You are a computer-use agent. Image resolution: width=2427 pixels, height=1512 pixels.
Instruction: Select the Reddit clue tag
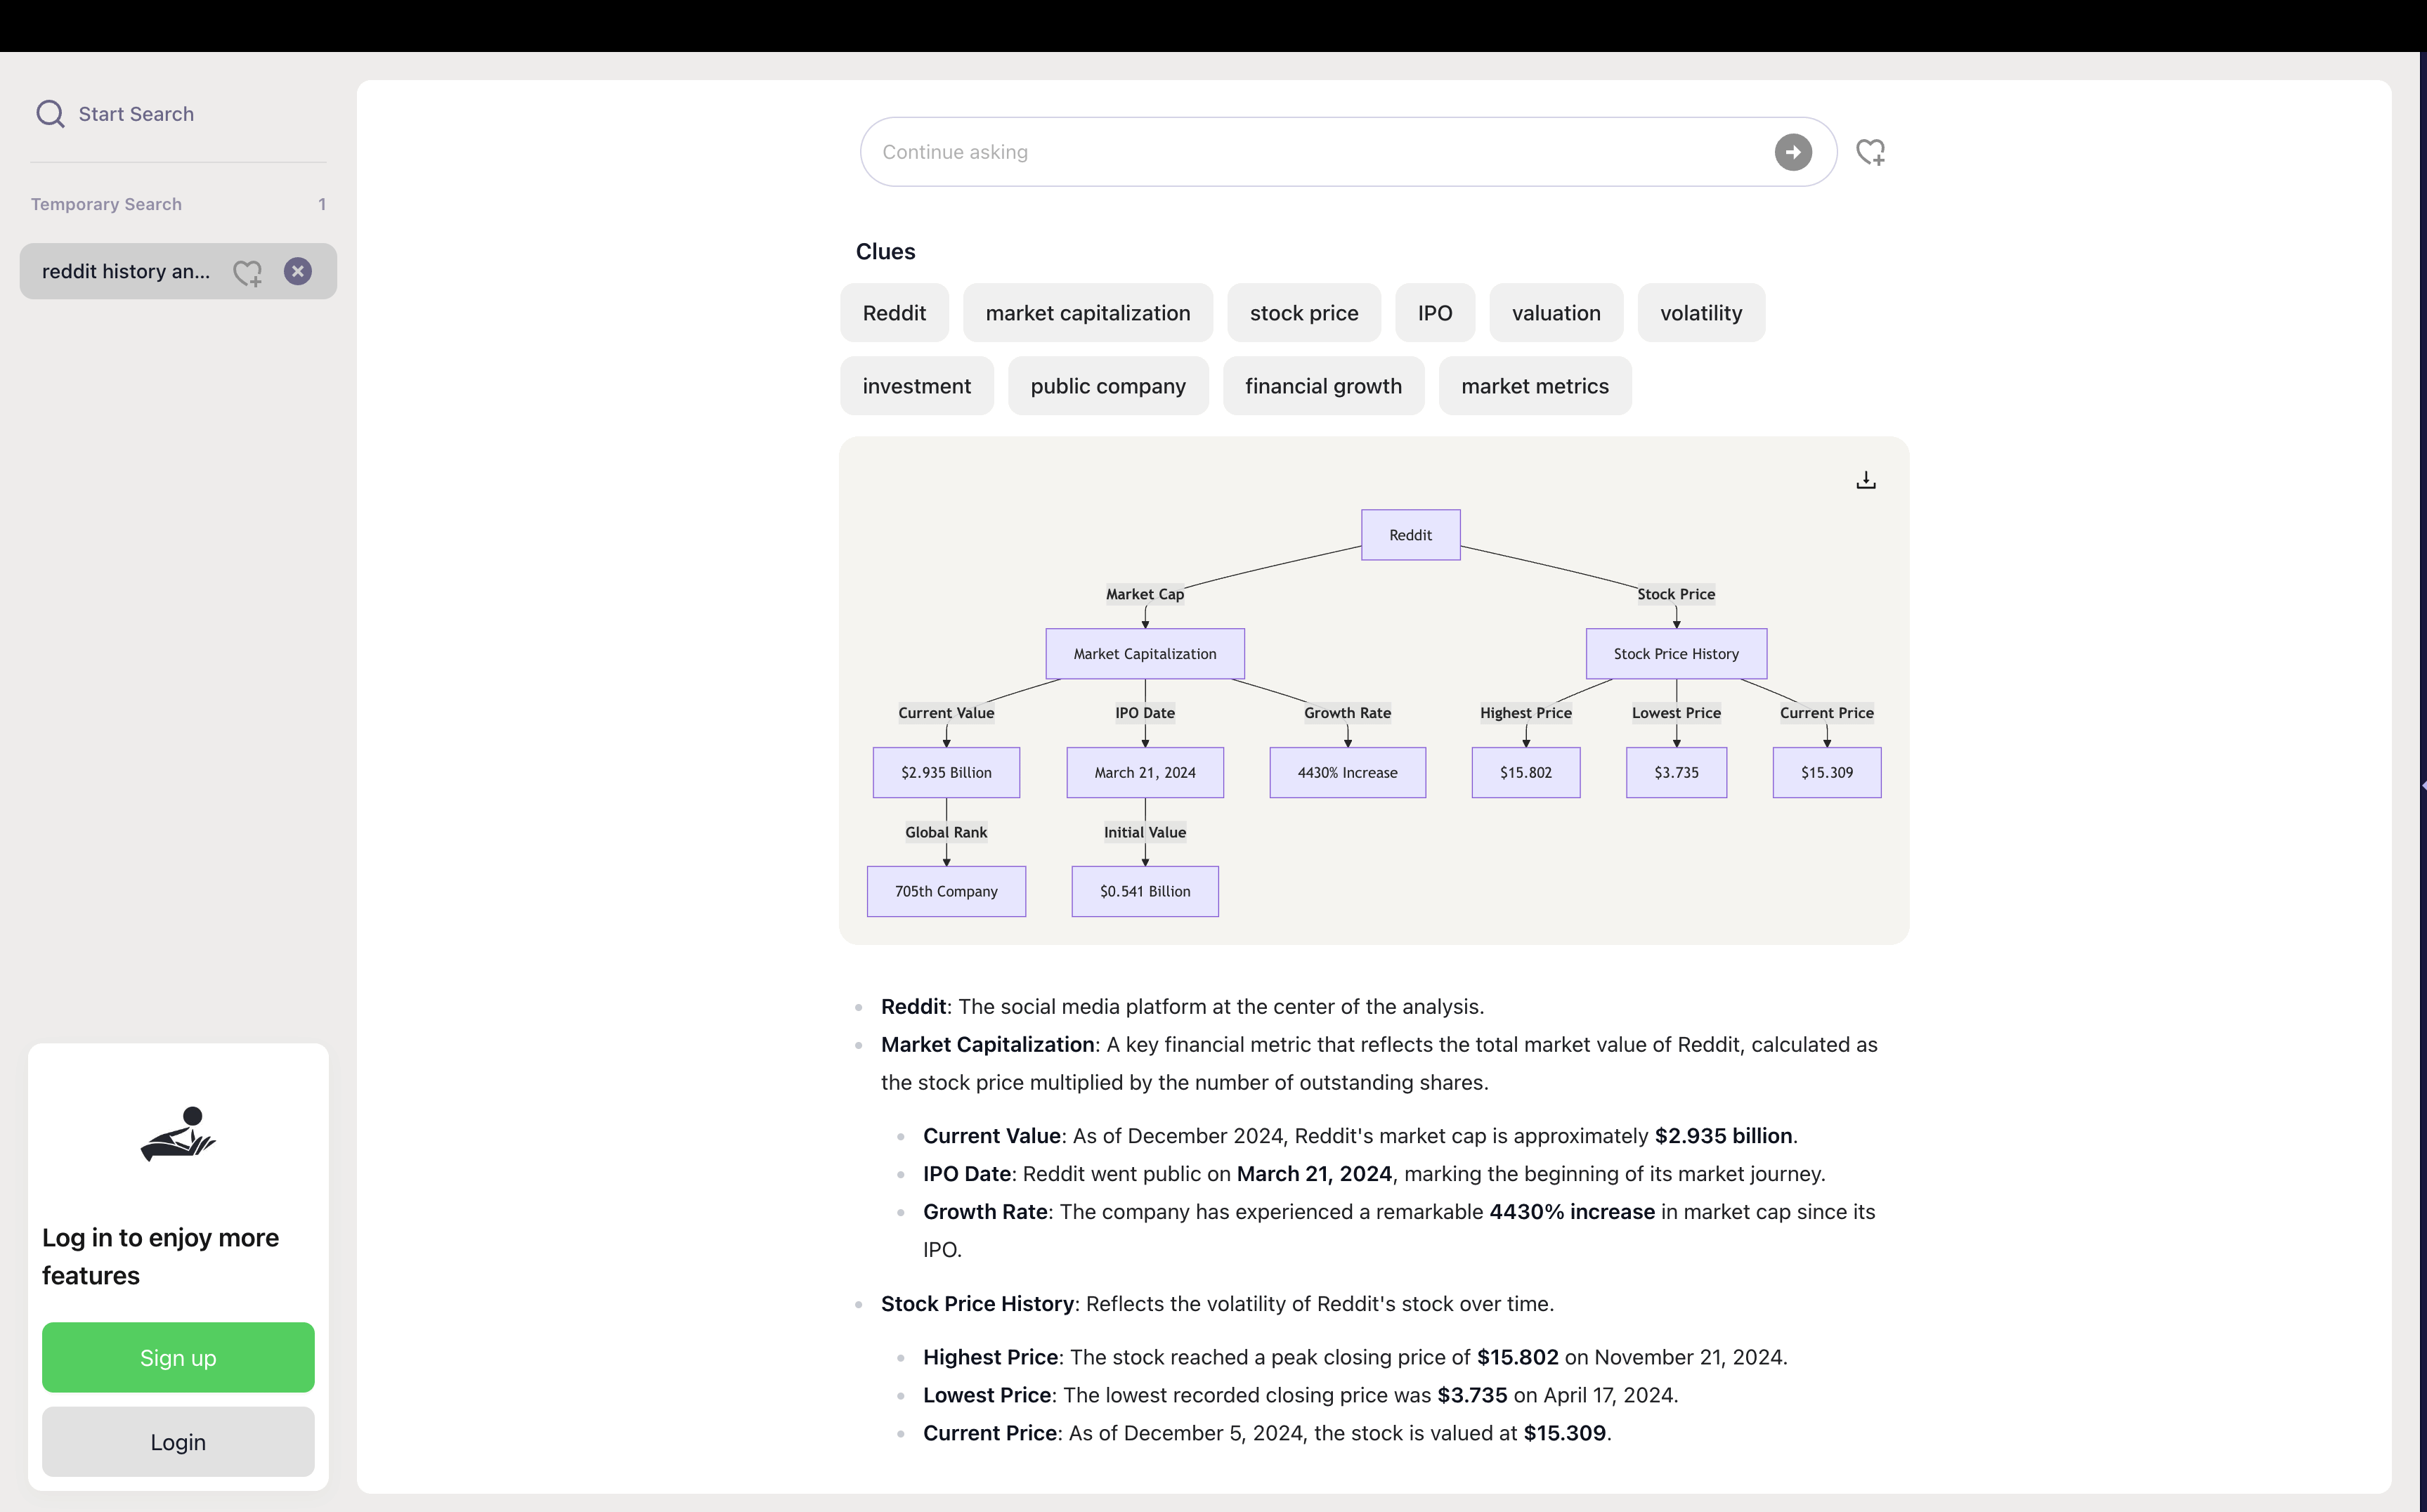point(894,313)
